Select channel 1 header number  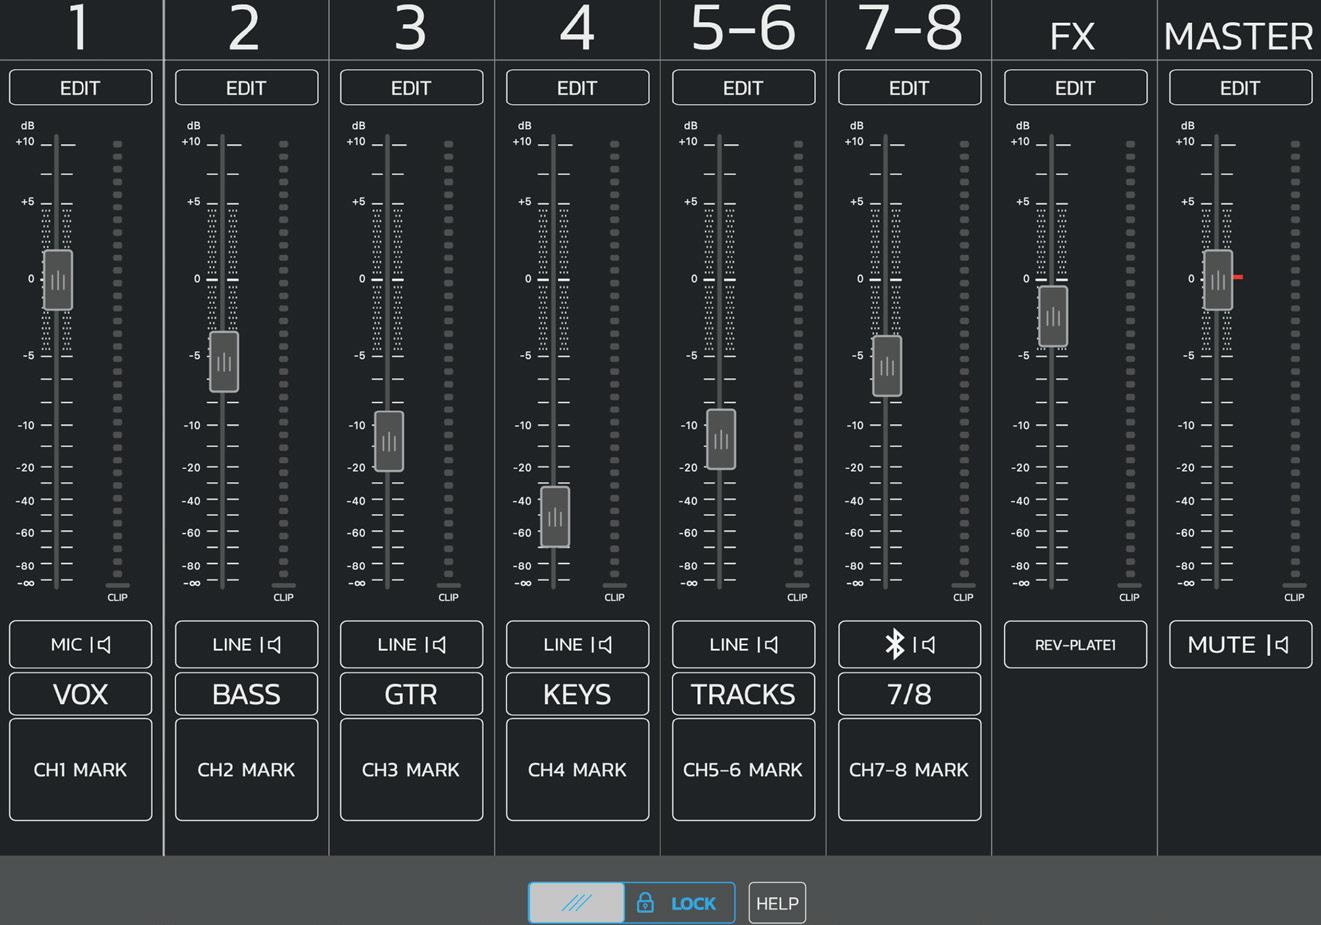click(x=79, y=27)
